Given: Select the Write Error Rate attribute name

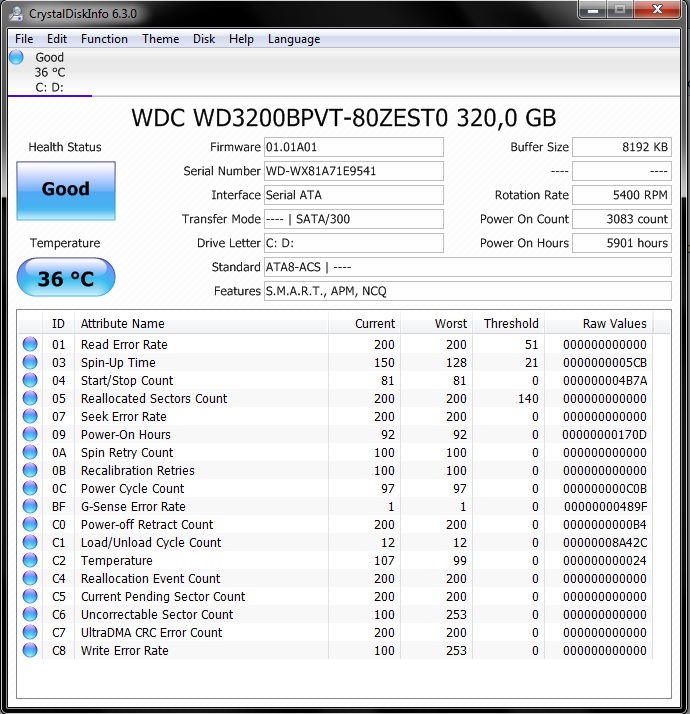Looking at the screenshot, I should (x=124, y=651).
